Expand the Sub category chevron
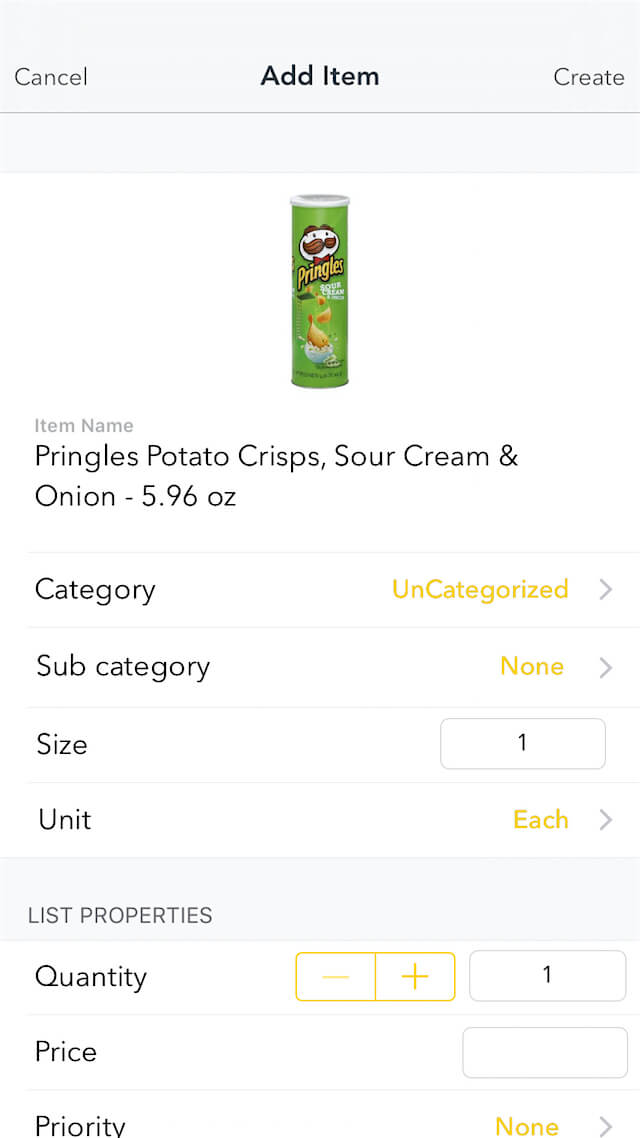Image resolution: width=640 pixels, height=1138 pixels. coord(605,667)
